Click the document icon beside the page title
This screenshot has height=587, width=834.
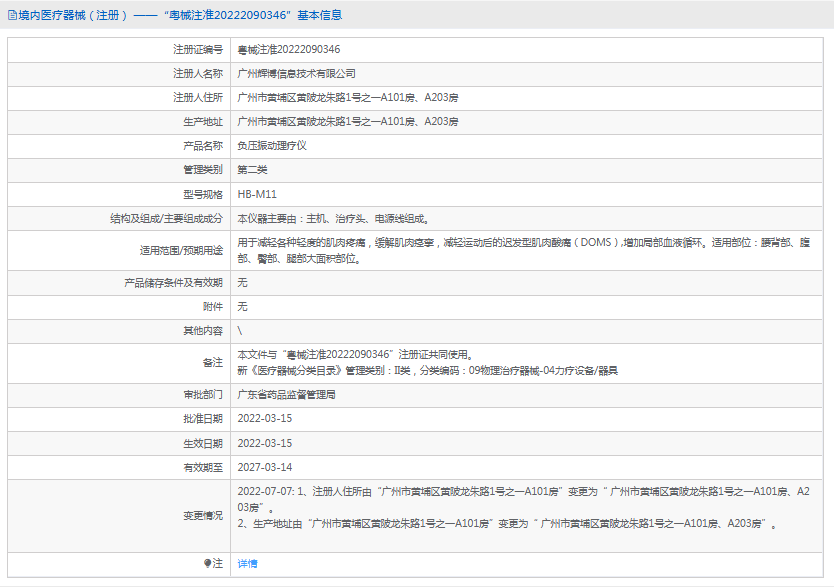12,15
